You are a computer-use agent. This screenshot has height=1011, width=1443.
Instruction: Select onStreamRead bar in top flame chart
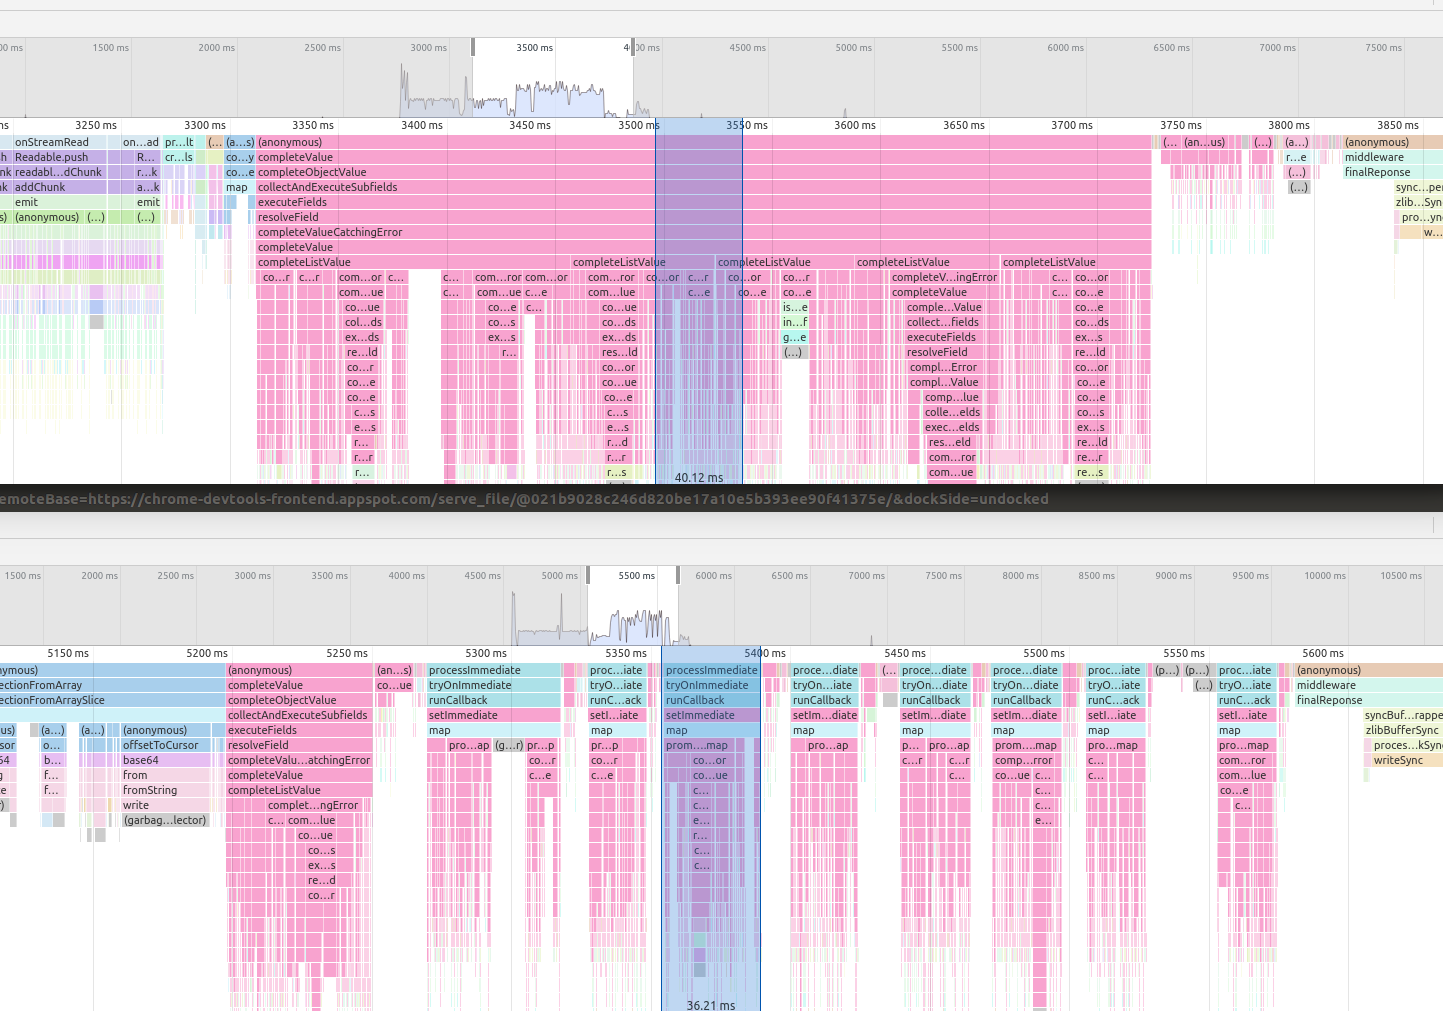pyautogui.click(x=58, y=142)
